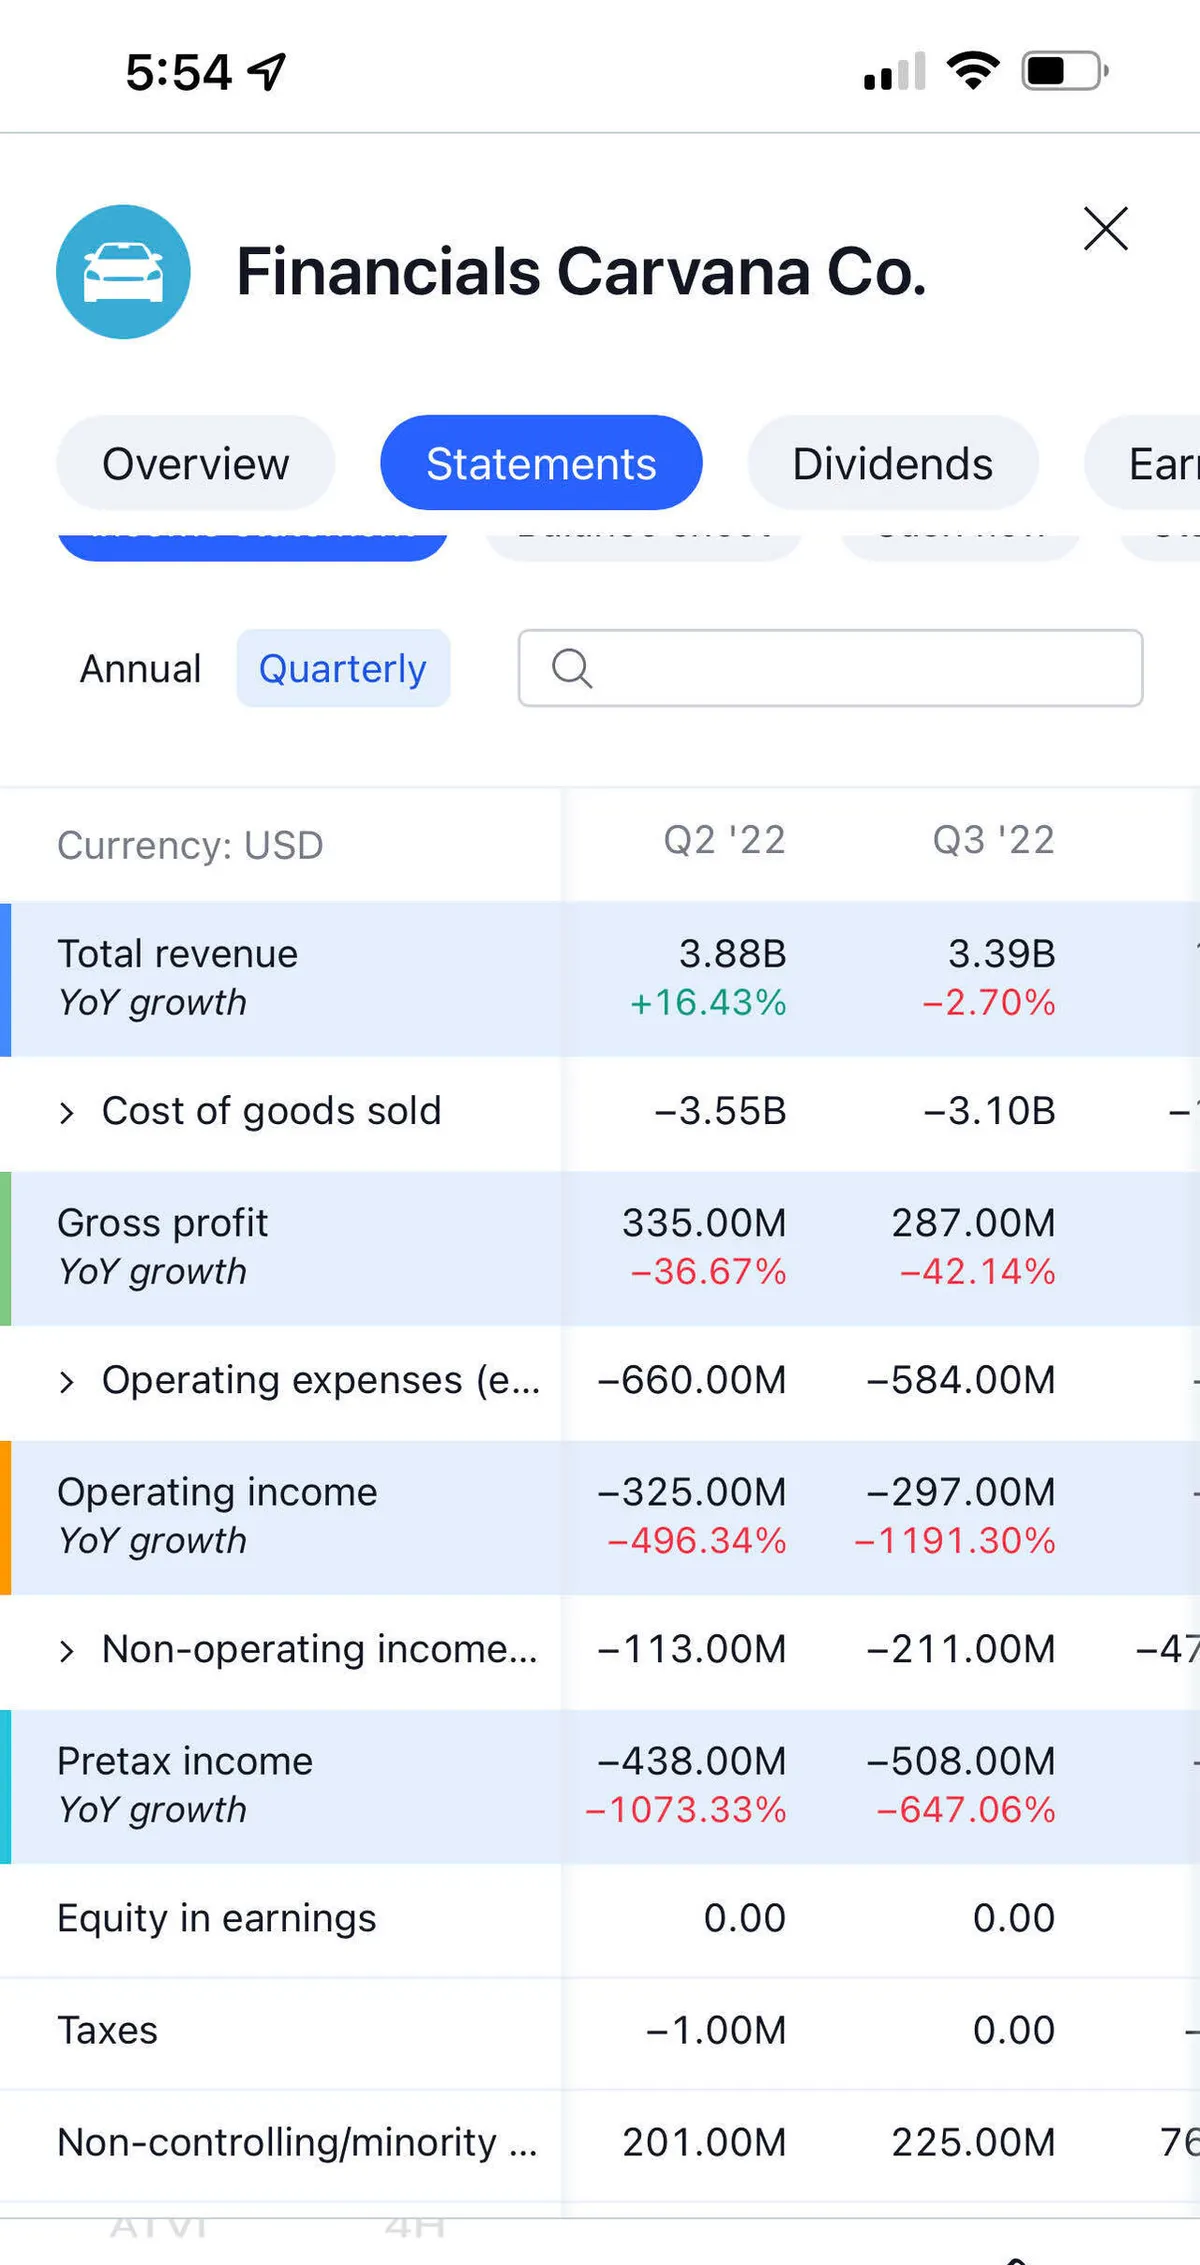Image resolution: width=1200 pixels, height=2265 pixels.
Task: Tap the Carvana car logo icon
Action: [x=123, y=272]
